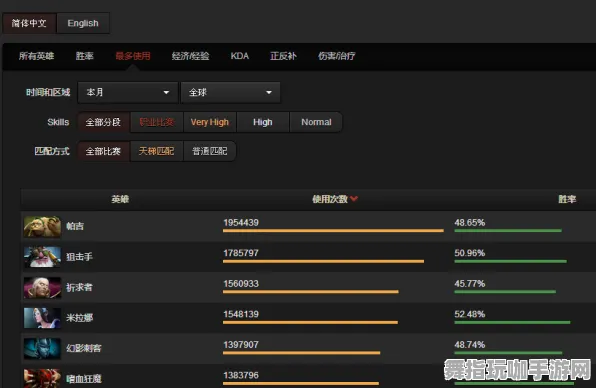Screen dimensions: 596x388
Task: Click the 米拉娜 hero portrait
Action: coord(42,318)
